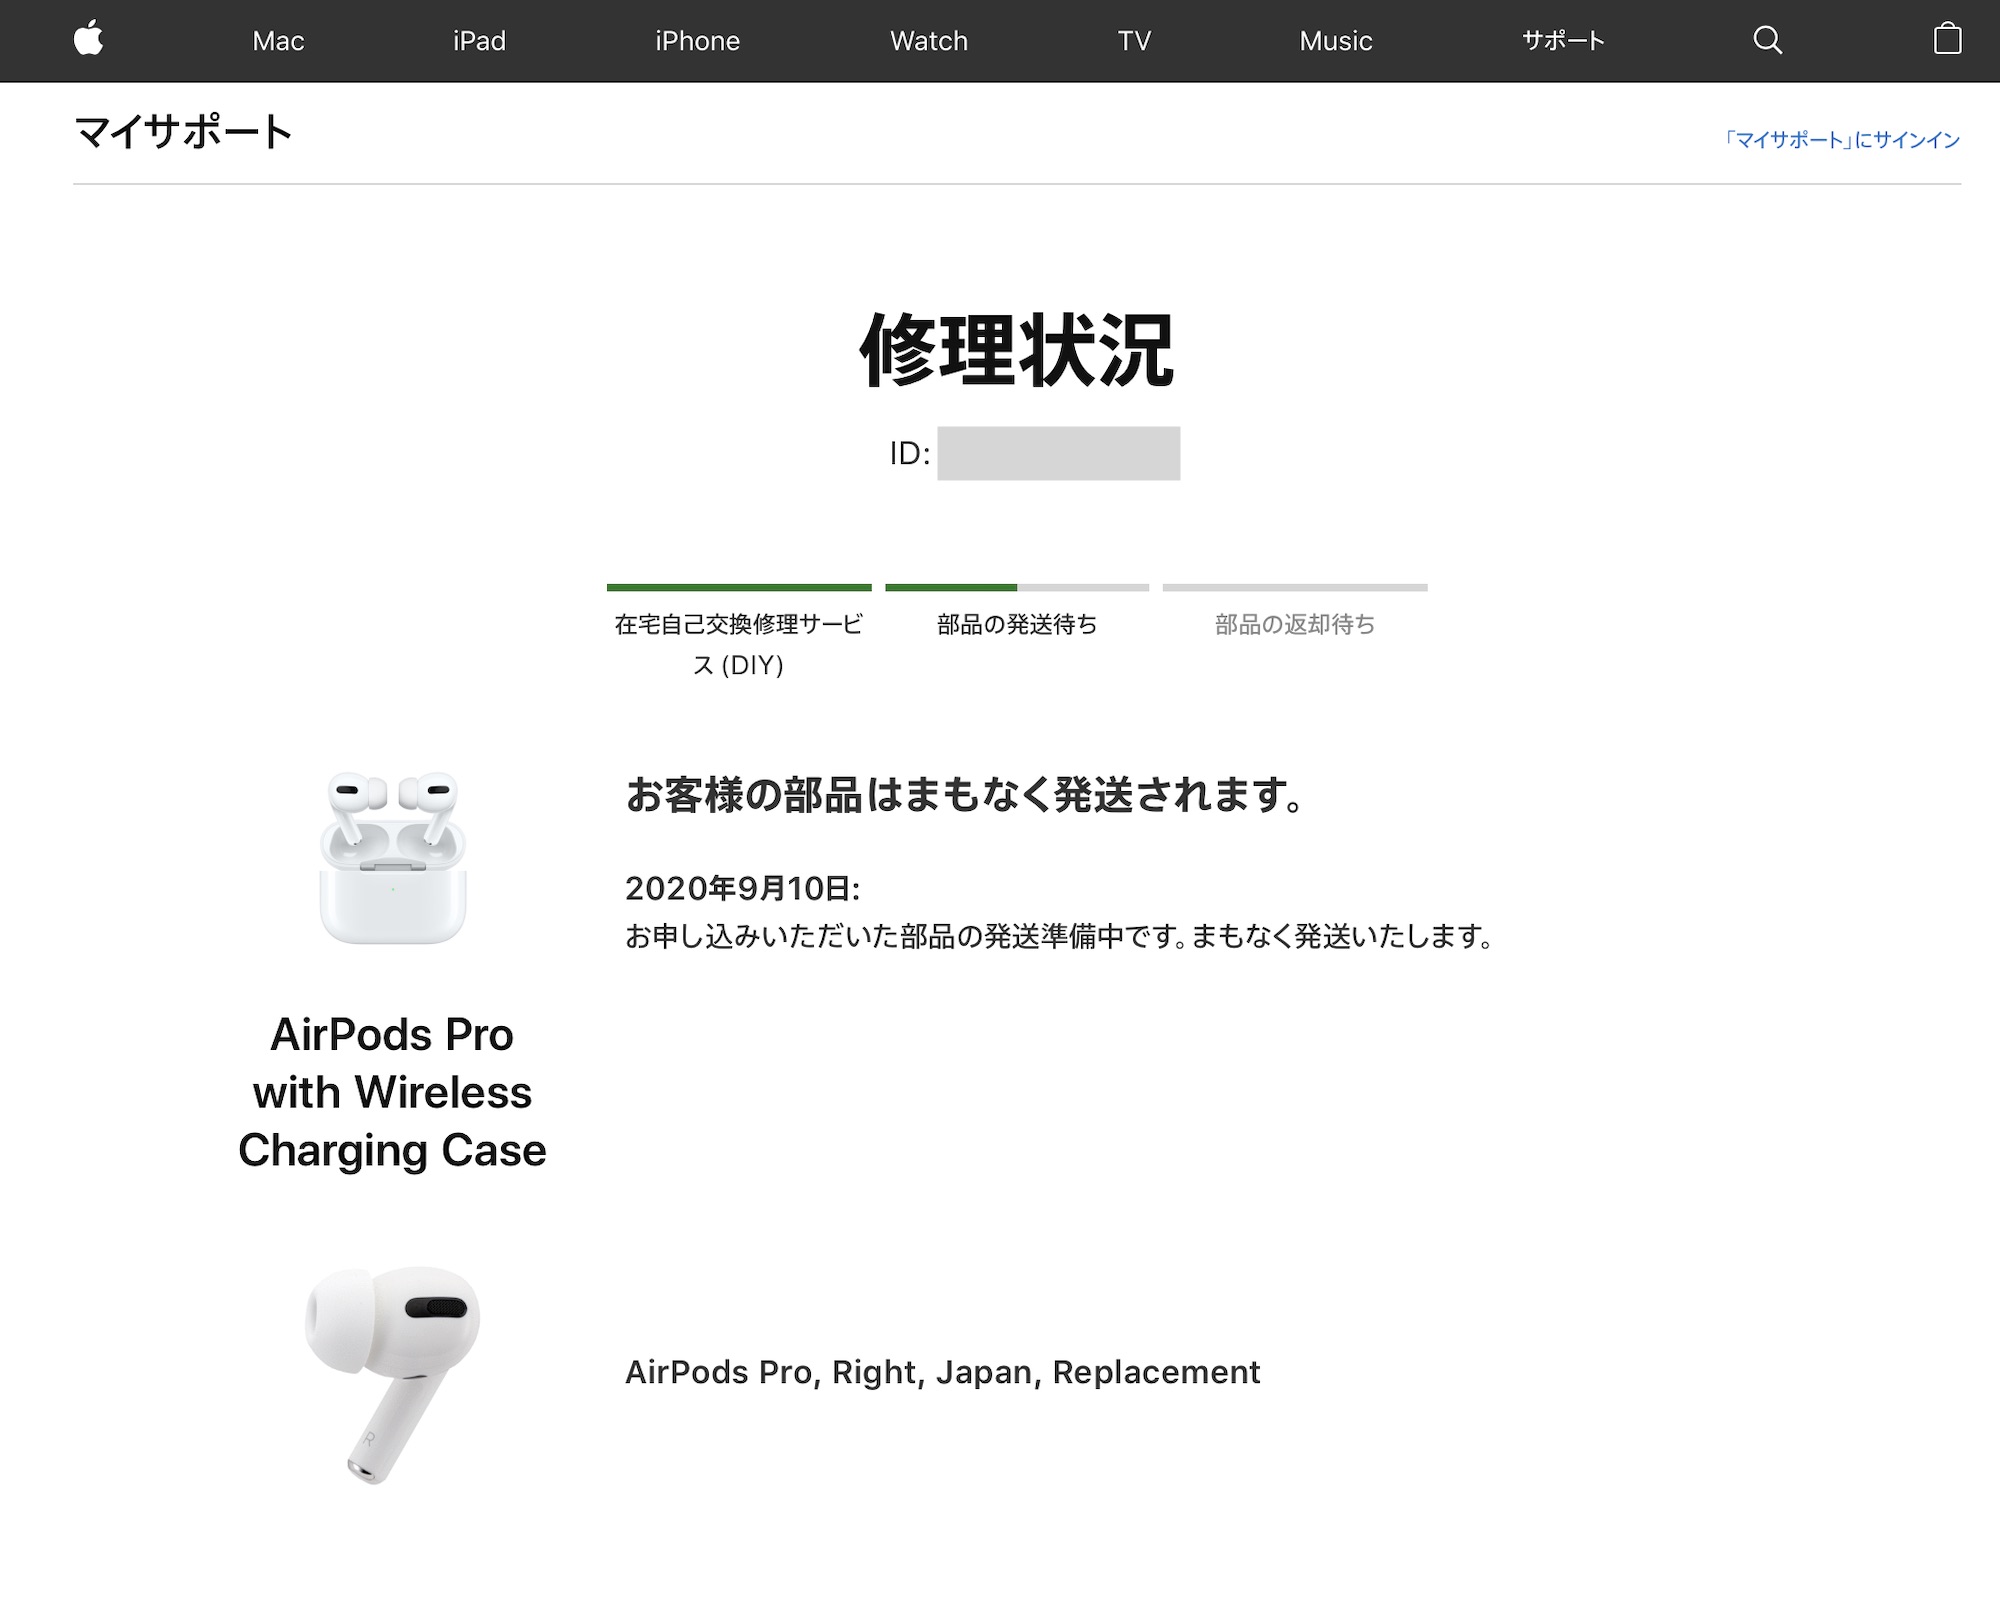Navigate to the Music section

point(1335,41)
